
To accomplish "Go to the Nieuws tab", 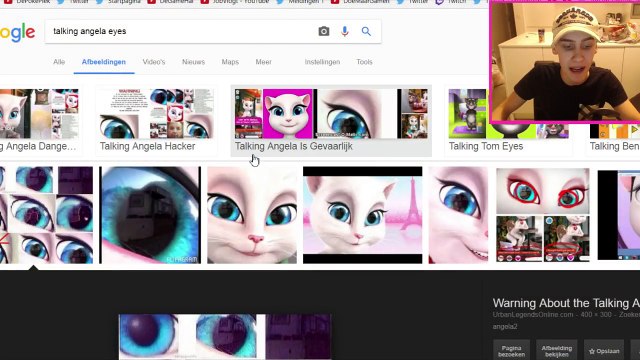I will [x=193, y=62].
